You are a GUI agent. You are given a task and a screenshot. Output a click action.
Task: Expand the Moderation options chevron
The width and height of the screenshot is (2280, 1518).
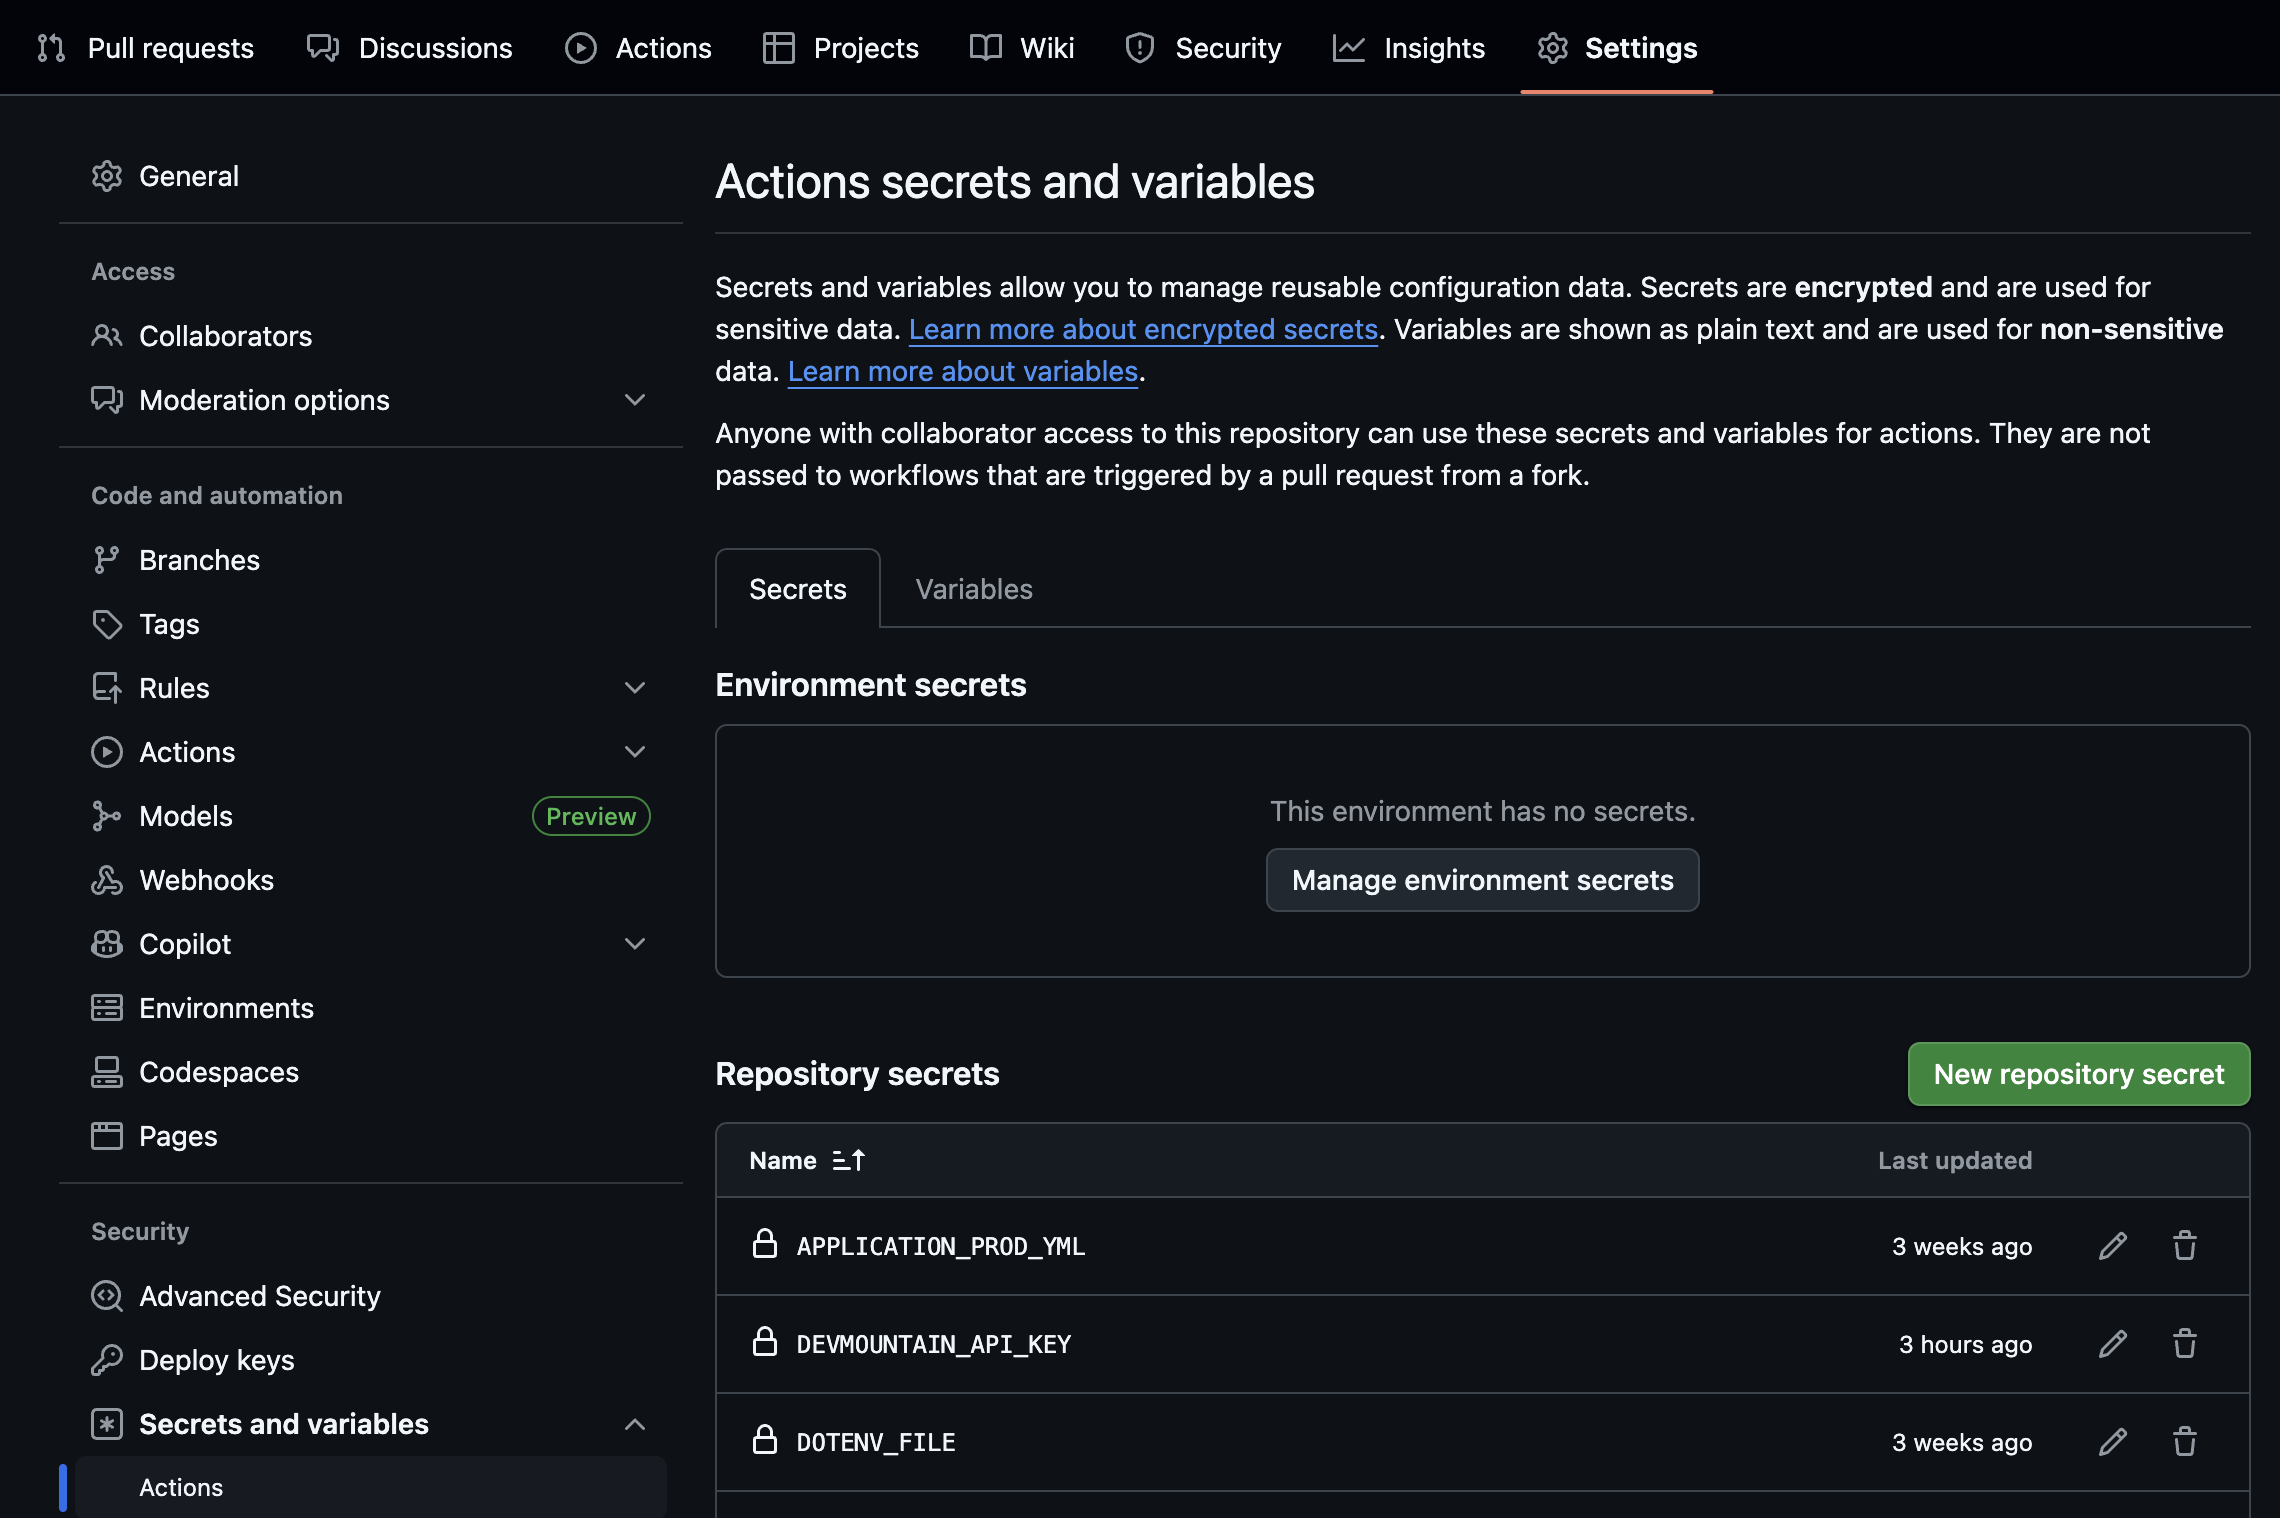[x=634, y=400]
